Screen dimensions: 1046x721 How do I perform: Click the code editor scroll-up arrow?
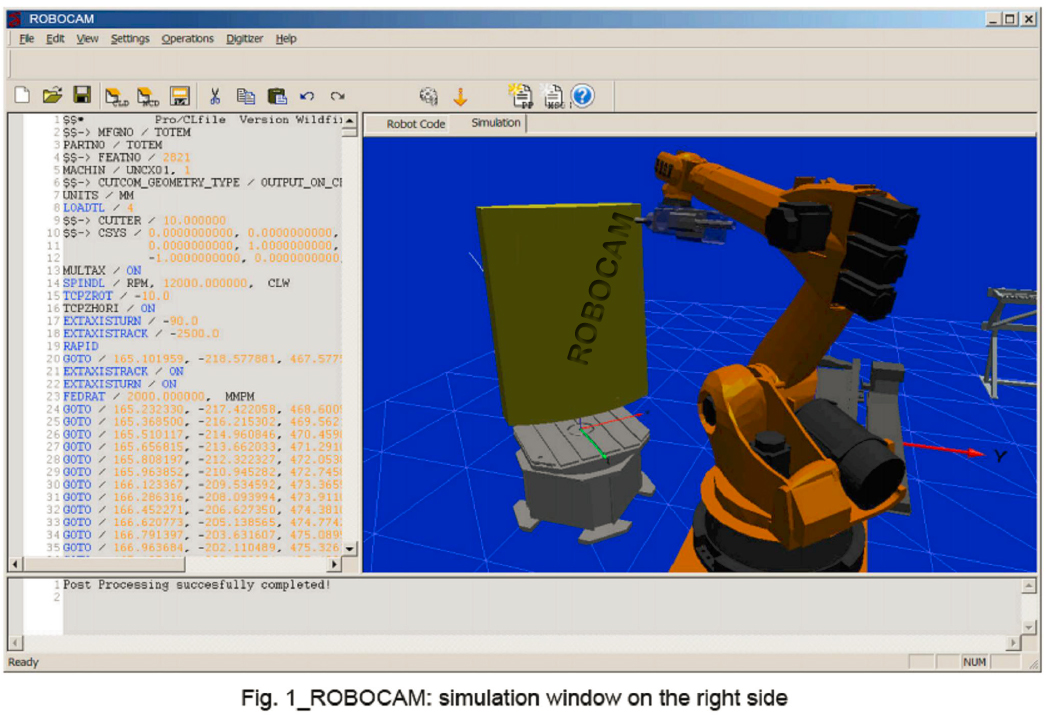click(x=350, y=121)
